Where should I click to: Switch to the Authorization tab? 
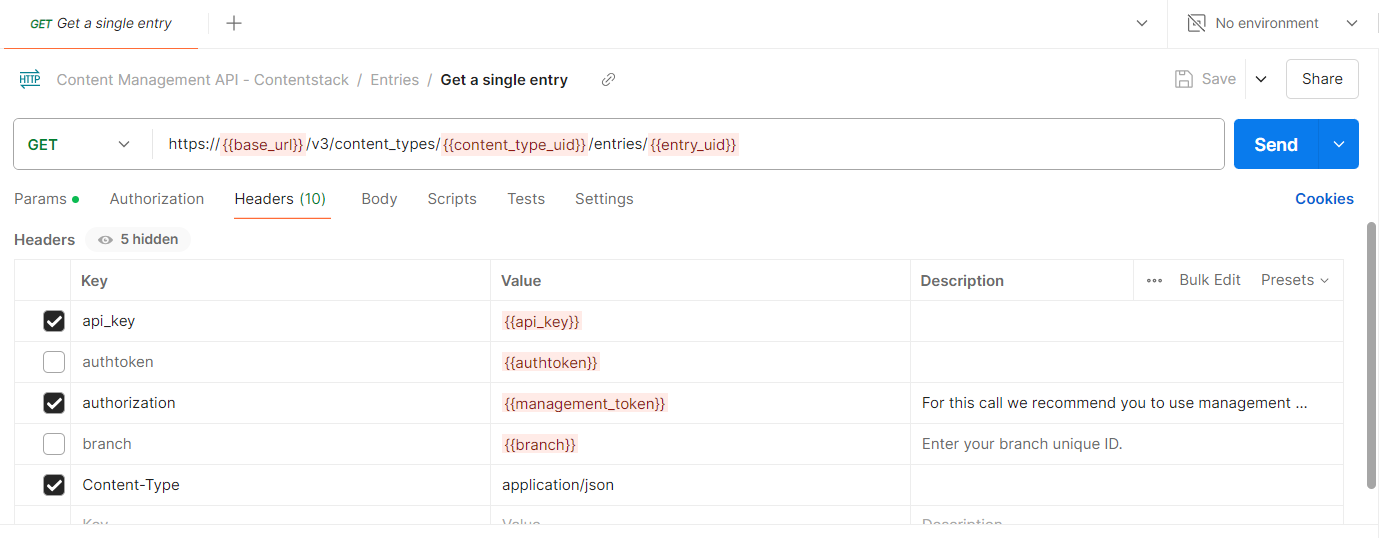157,199
